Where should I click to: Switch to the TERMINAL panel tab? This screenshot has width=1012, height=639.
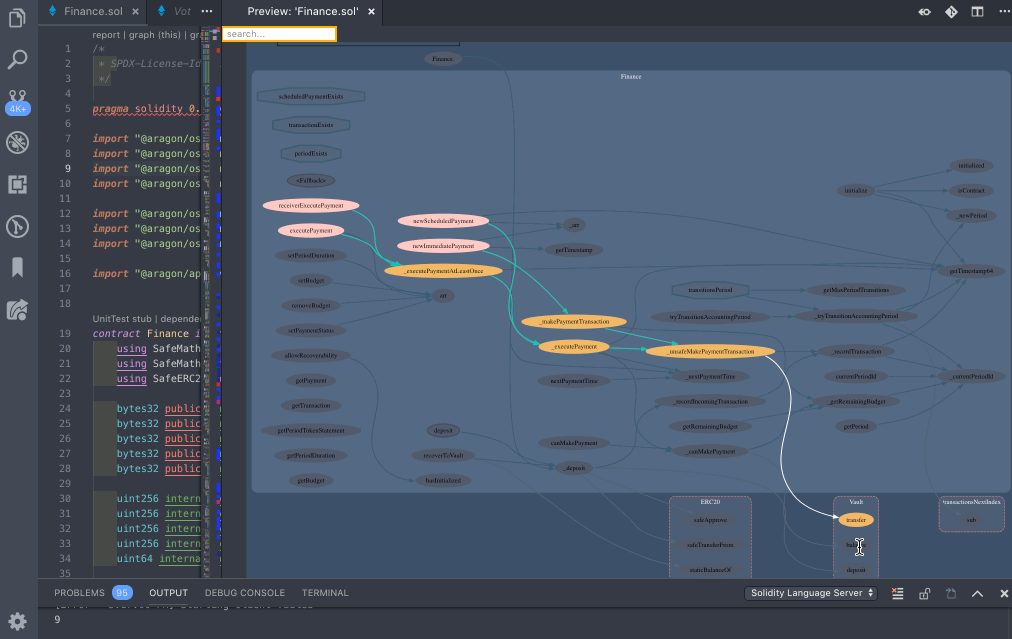tap(325, 593)
